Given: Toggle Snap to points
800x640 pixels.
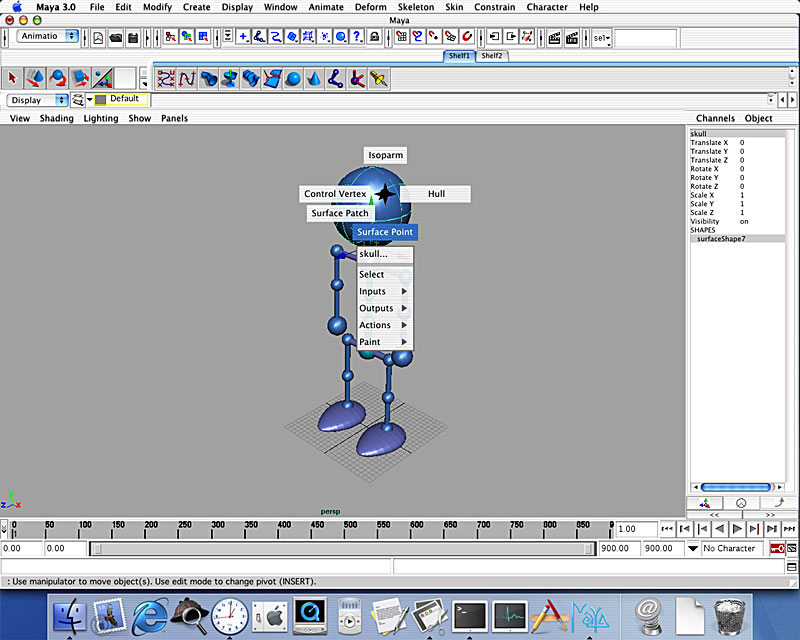Looking at the screenshot, I should coord(434,37).
